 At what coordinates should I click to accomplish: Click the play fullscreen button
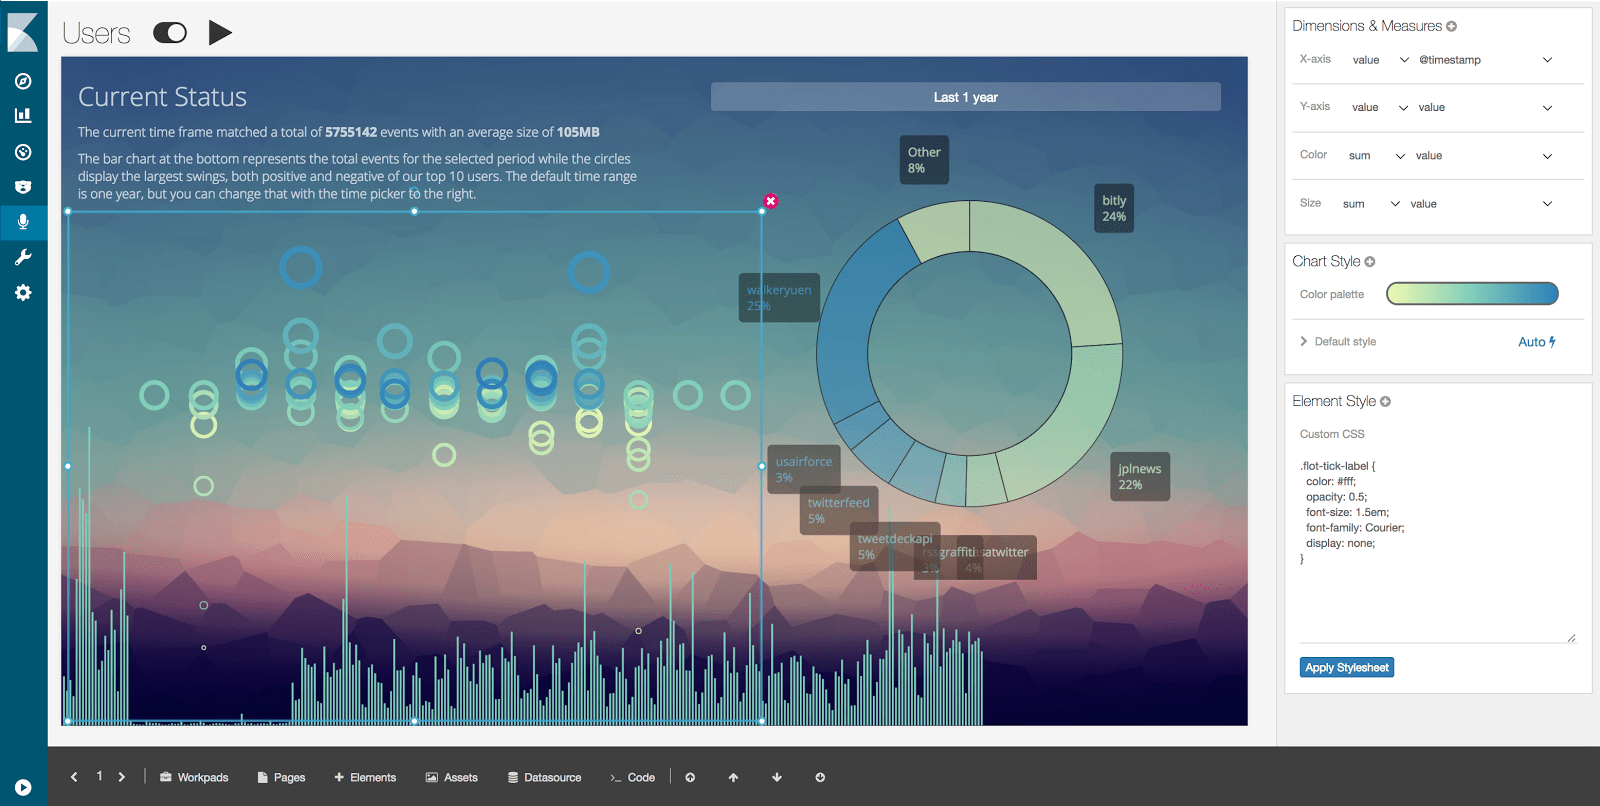(220, 33)
